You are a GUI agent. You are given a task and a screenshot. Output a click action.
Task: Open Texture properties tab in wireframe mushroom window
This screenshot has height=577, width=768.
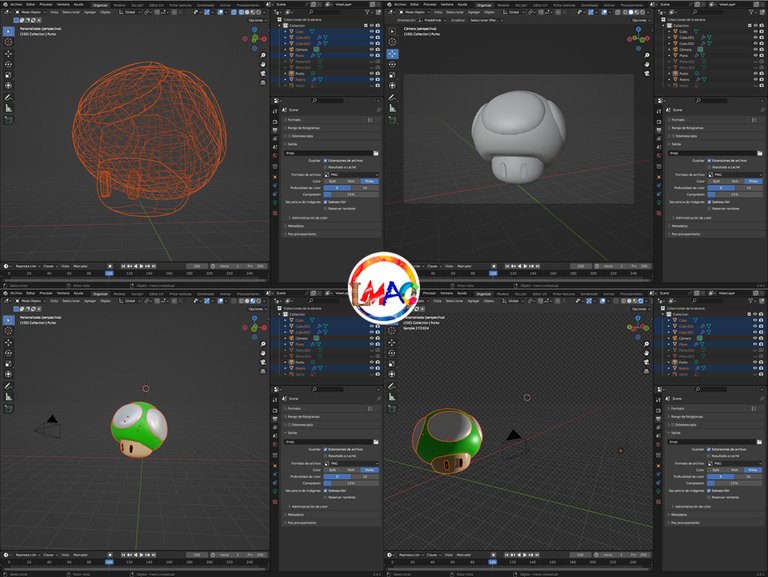pos(275,214)
